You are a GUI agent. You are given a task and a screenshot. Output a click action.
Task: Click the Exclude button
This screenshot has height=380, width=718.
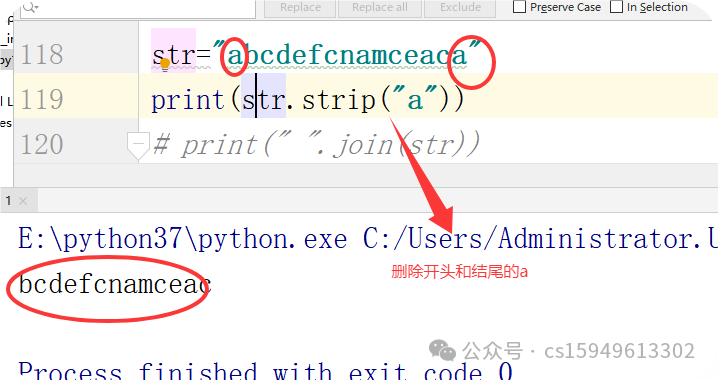(460, 8)
